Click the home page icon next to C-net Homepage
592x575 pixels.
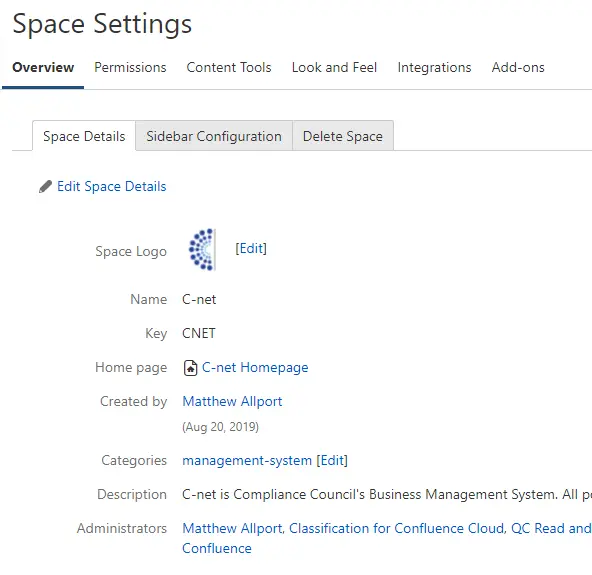tap(190, 368)
